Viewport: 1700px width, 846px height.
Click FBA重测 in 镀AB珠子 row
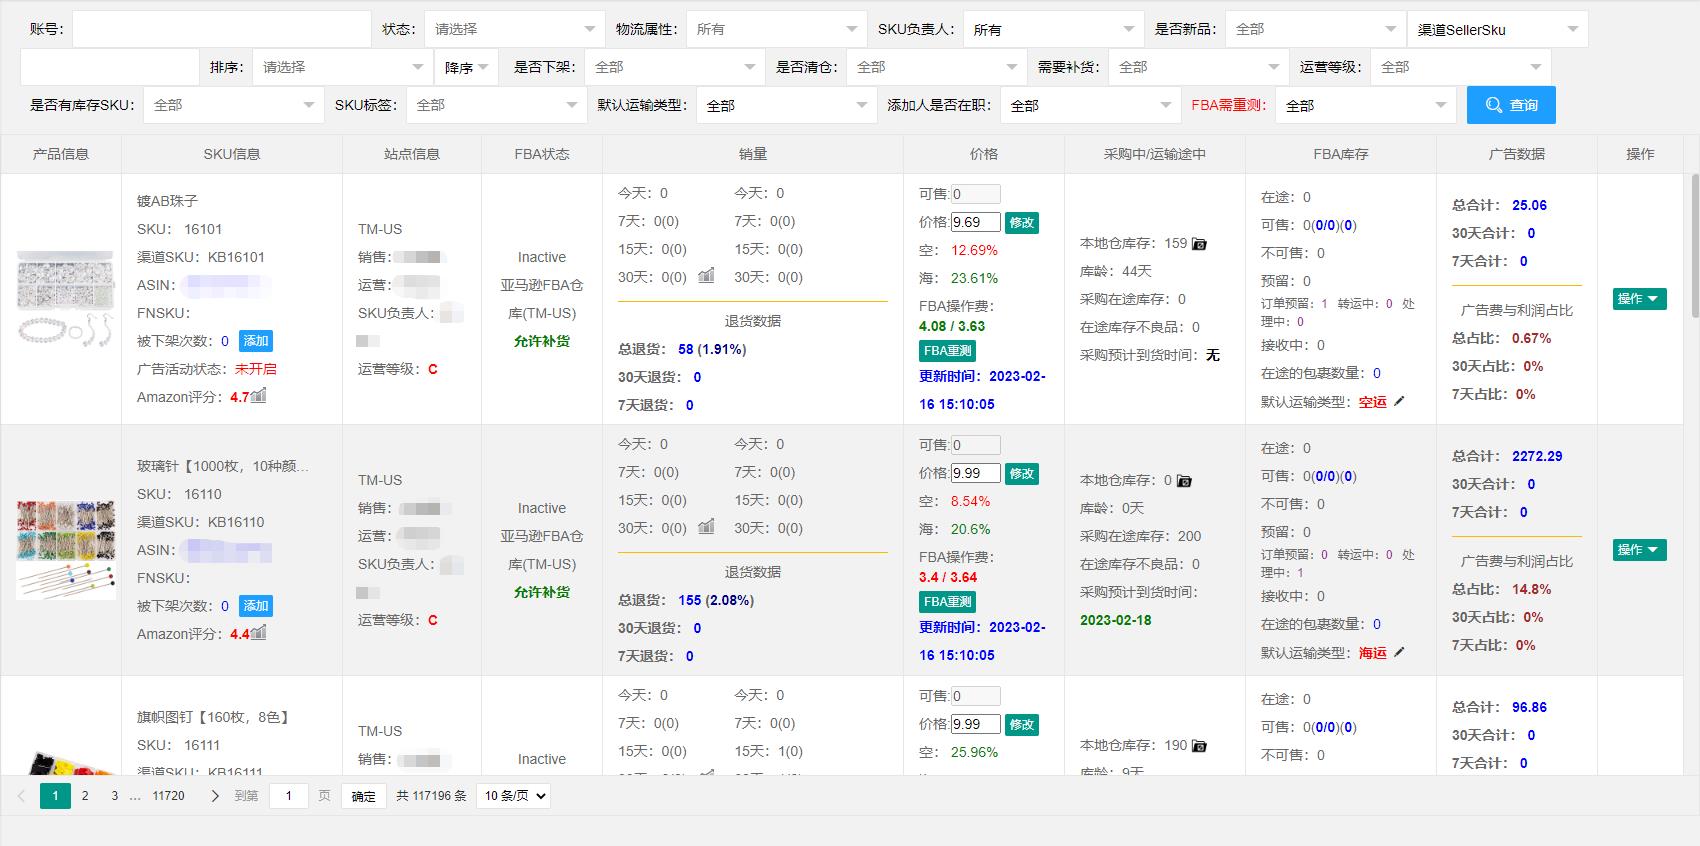(948, 351)
